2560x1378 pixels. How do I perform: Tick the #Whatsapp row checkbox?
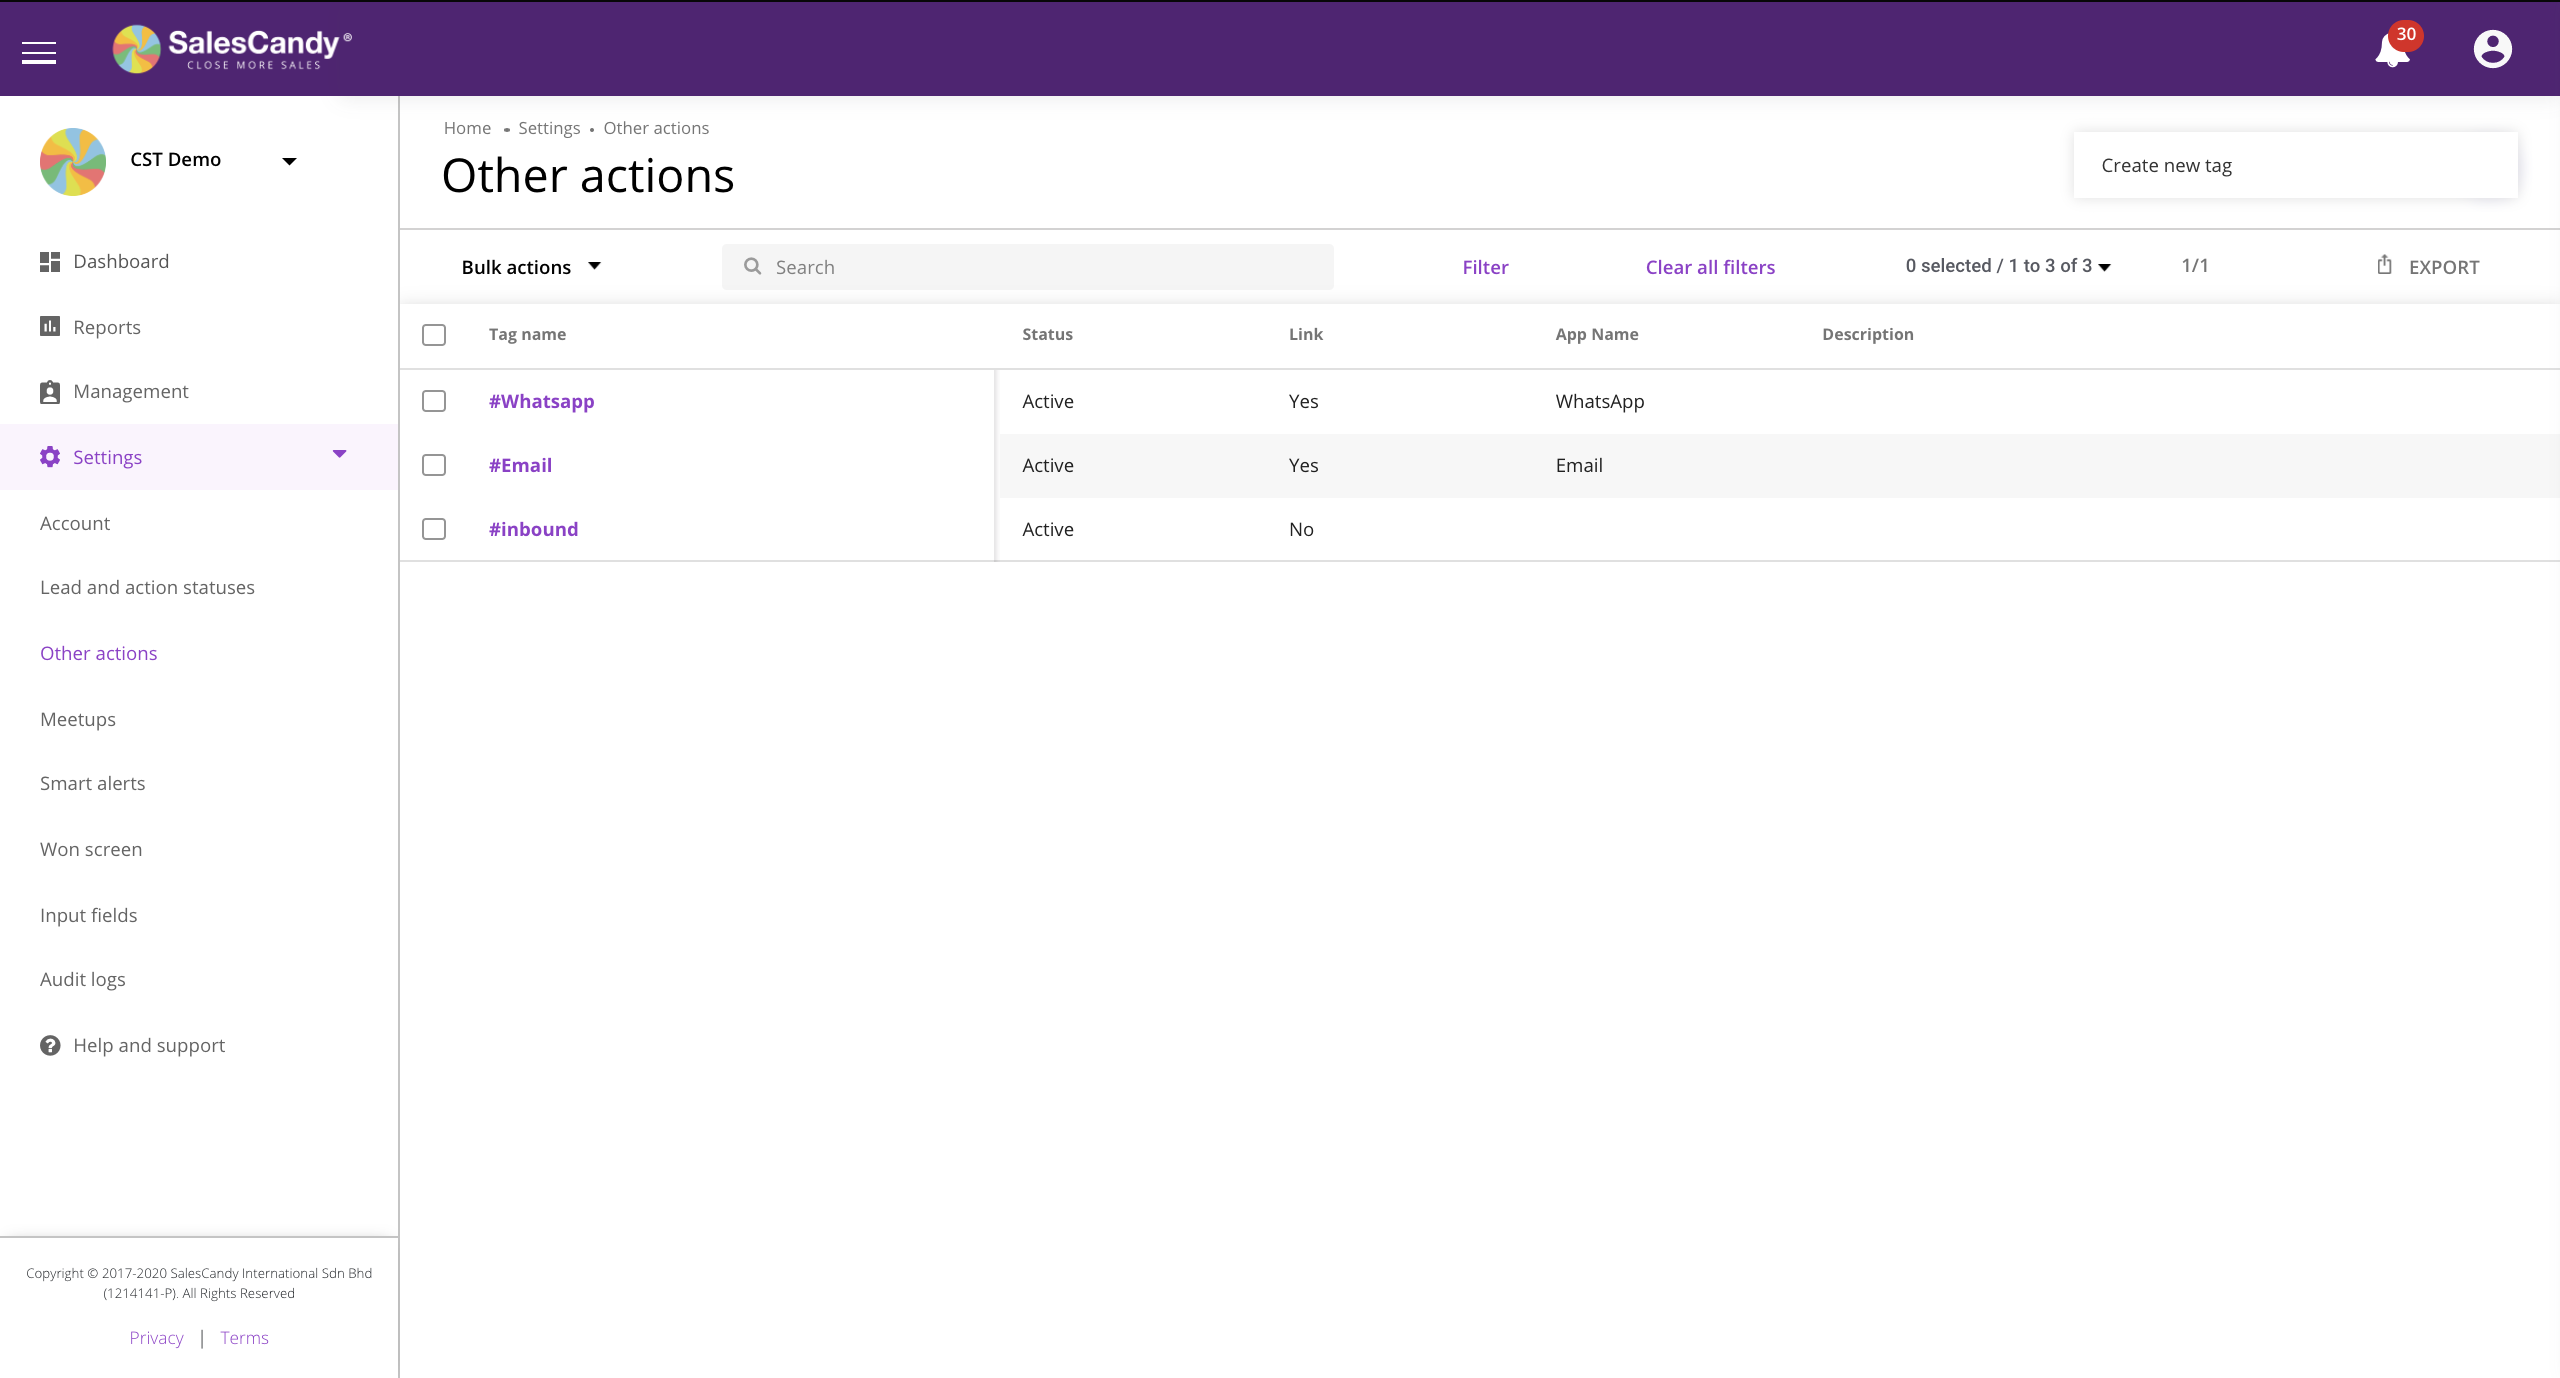[434, 401]
